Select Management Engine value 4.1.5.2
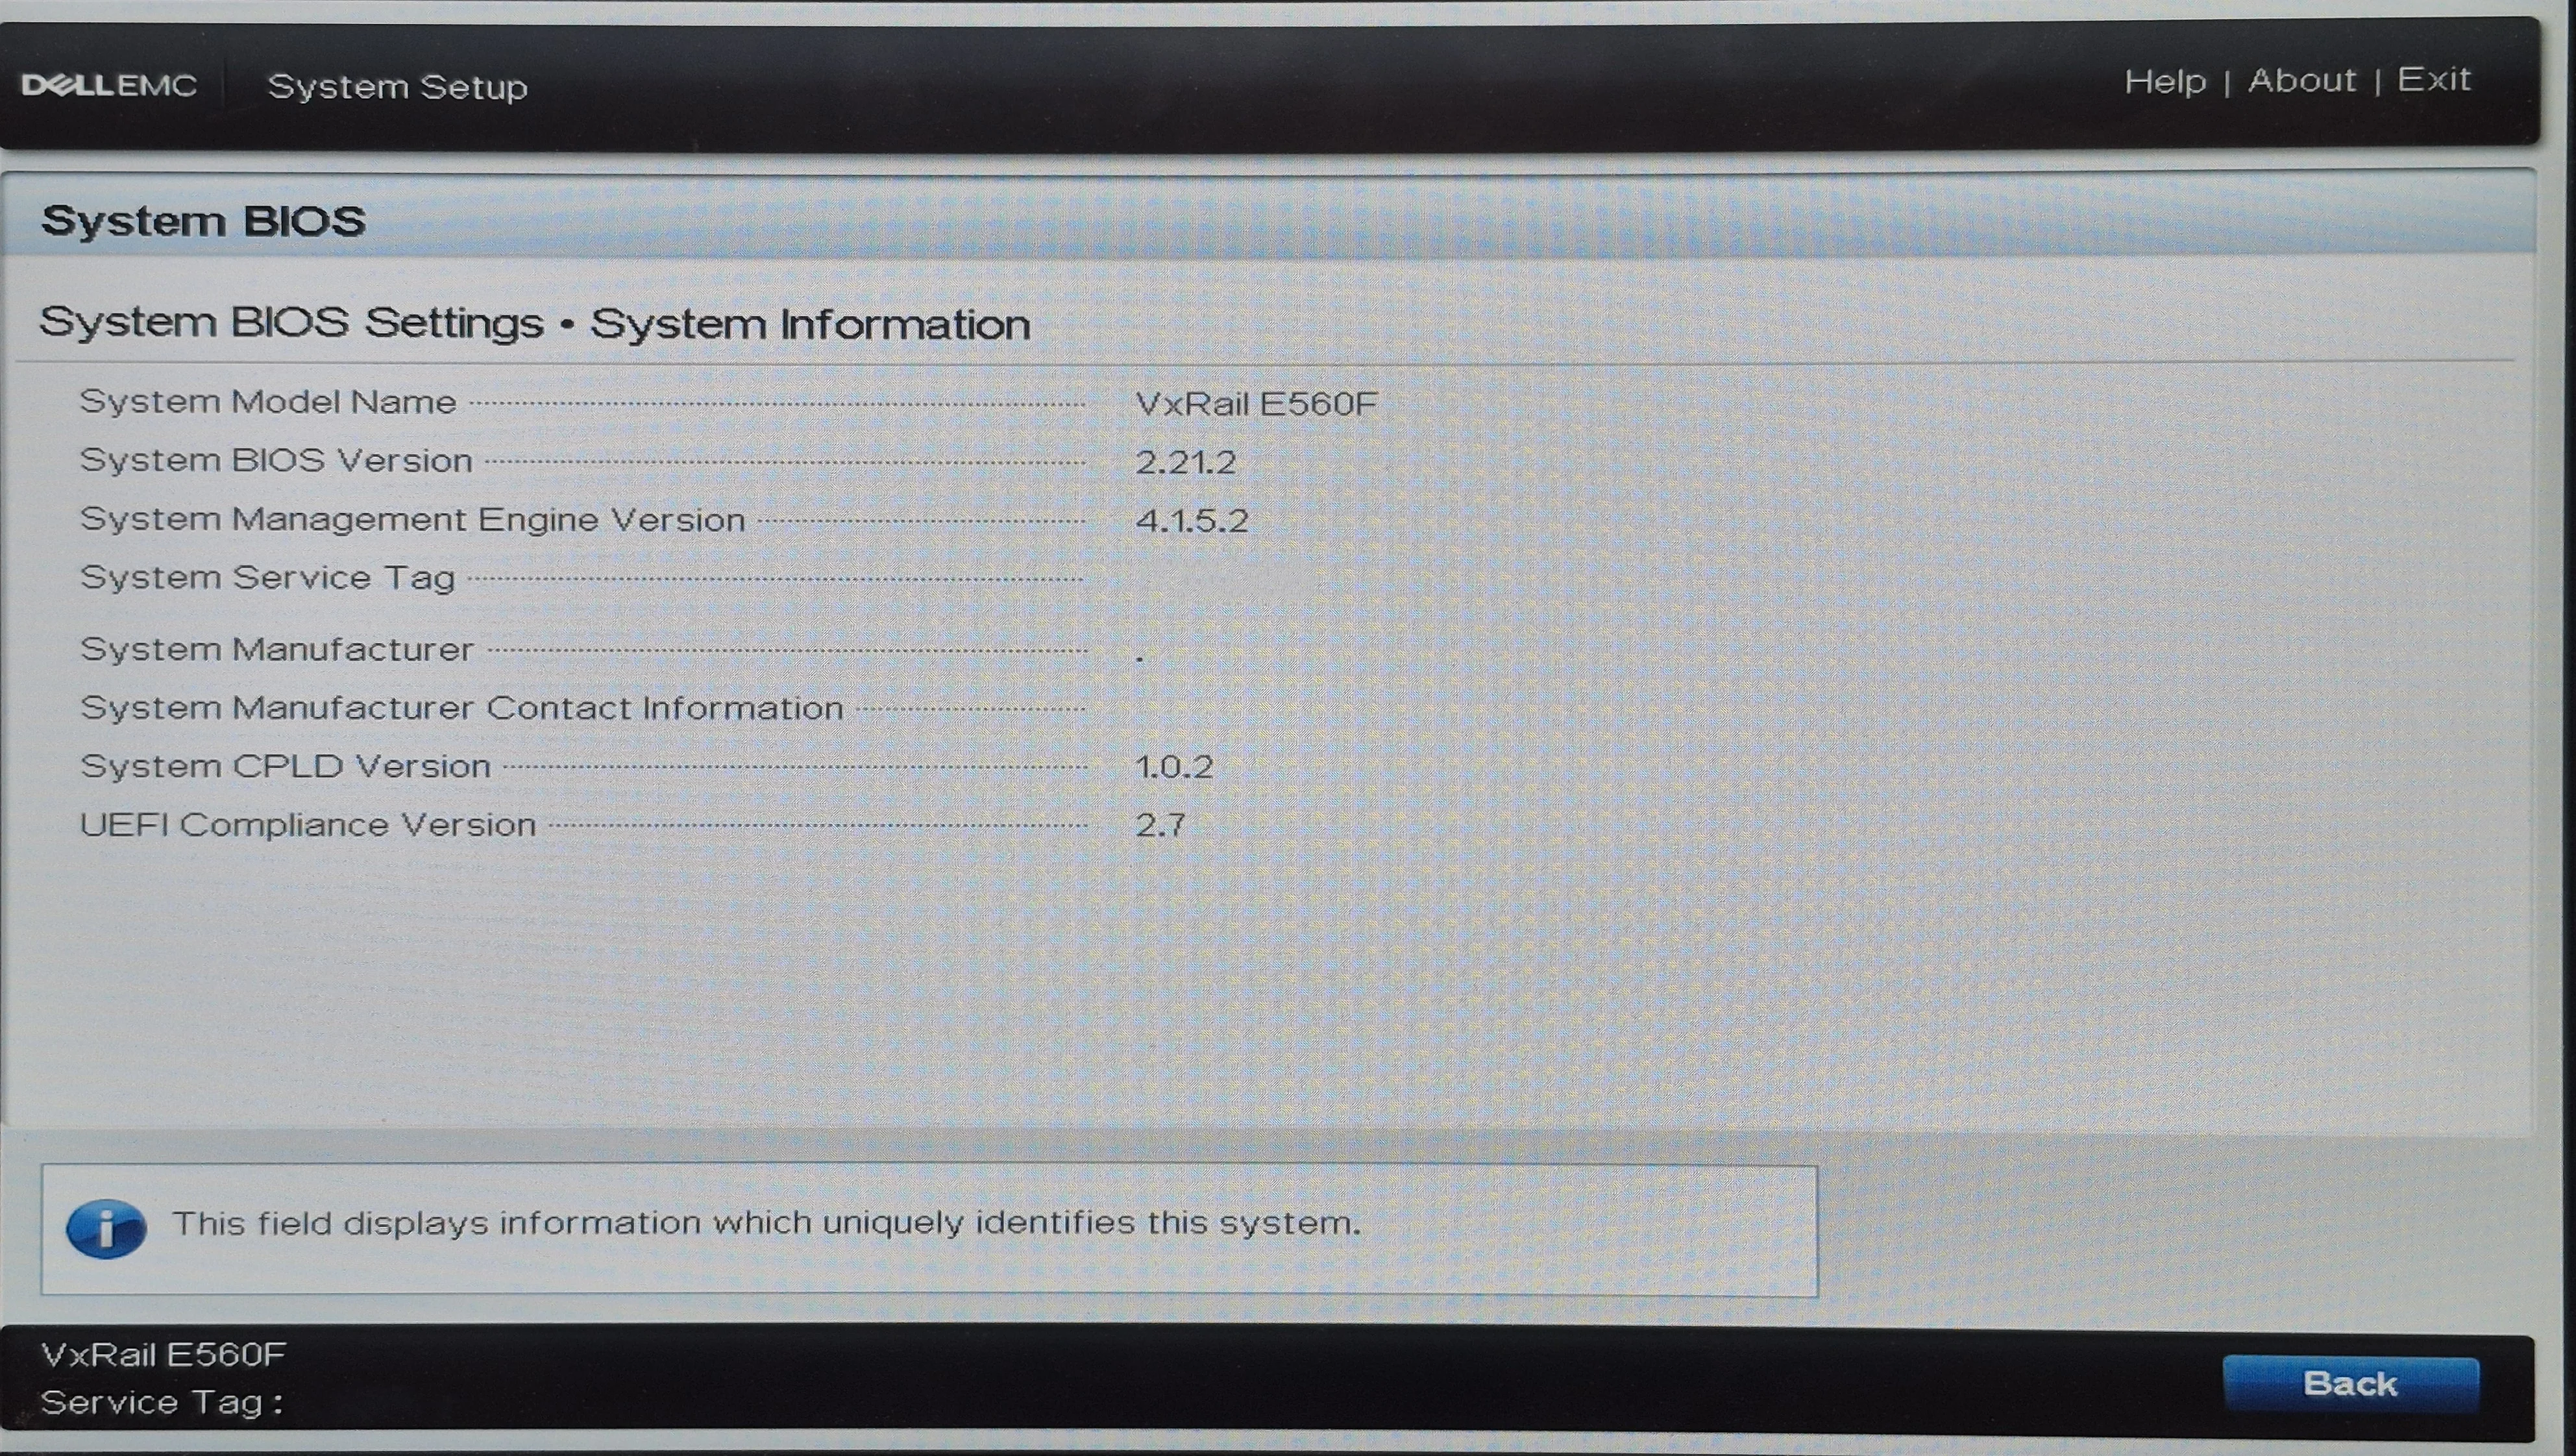 coord(1191,521)
